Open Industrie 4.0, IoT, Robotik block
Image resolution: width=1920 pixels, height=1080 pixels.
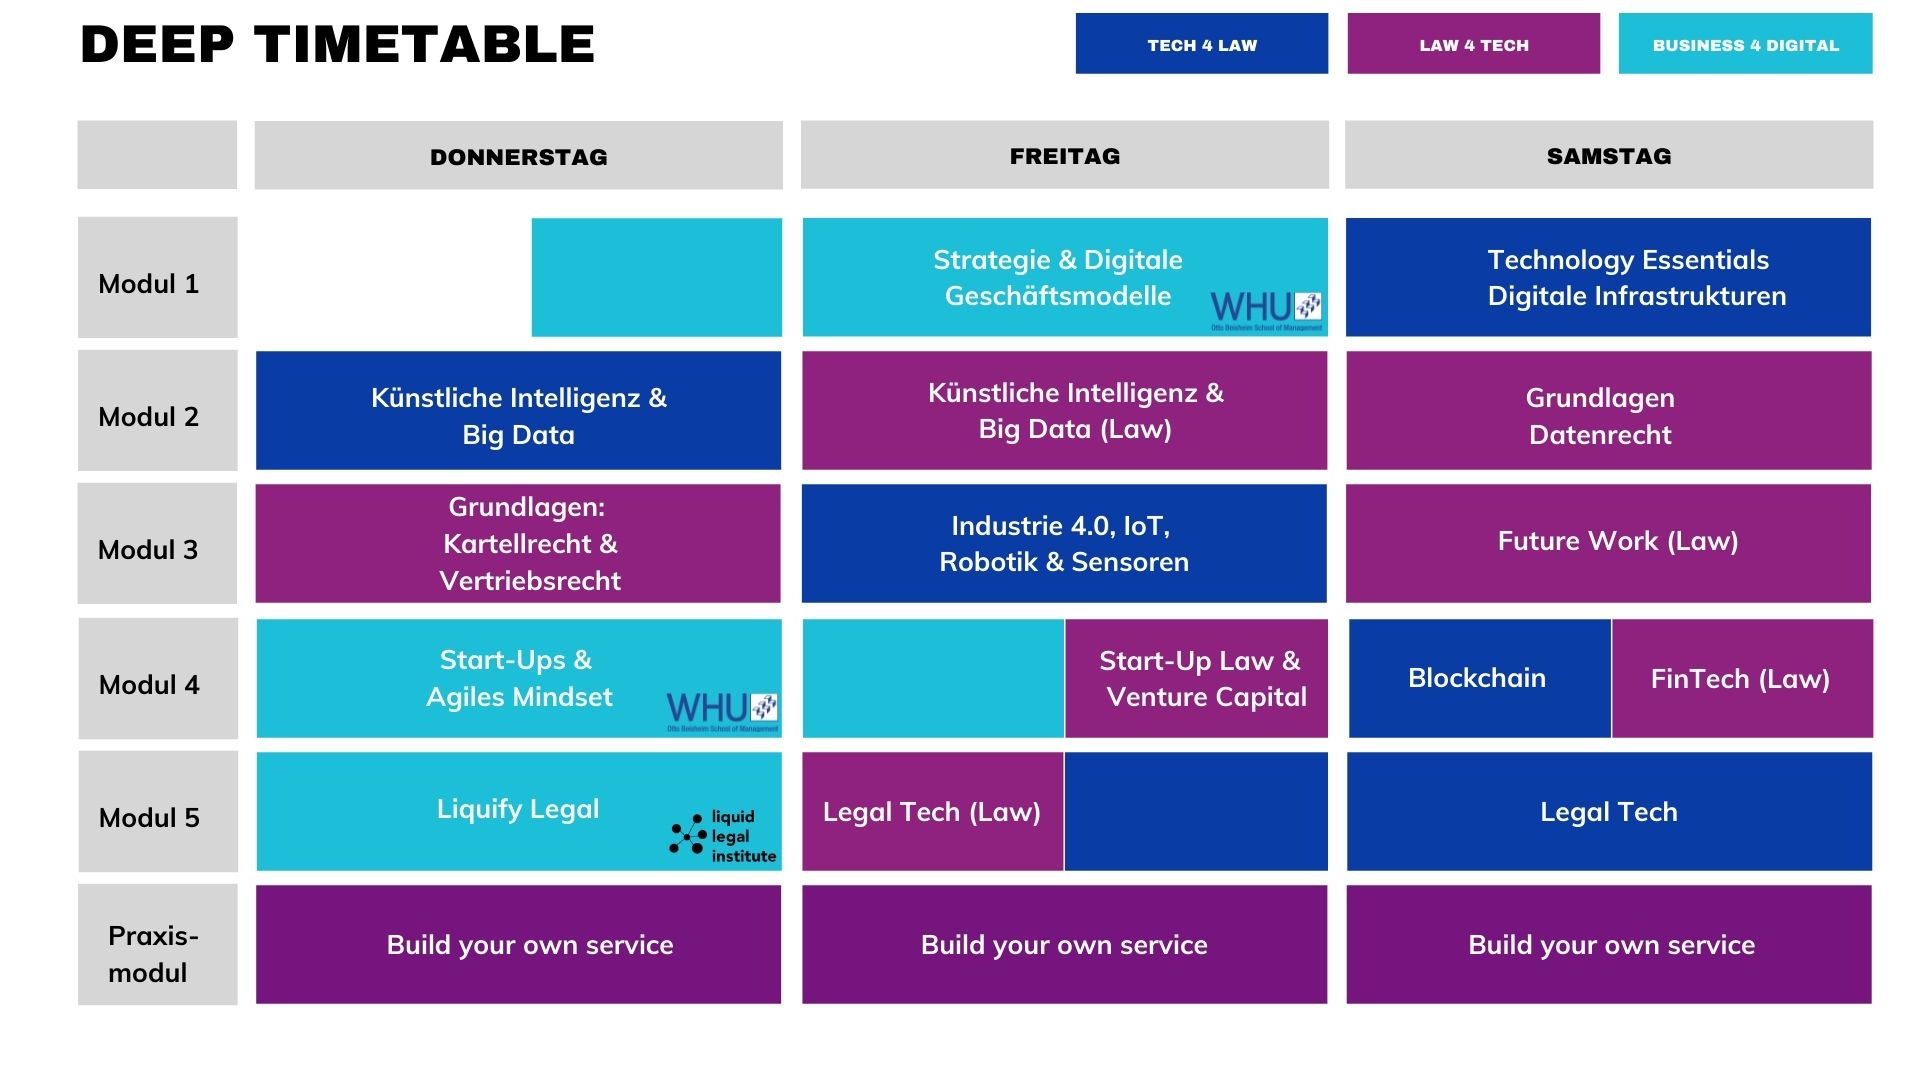pos(1065,544)
